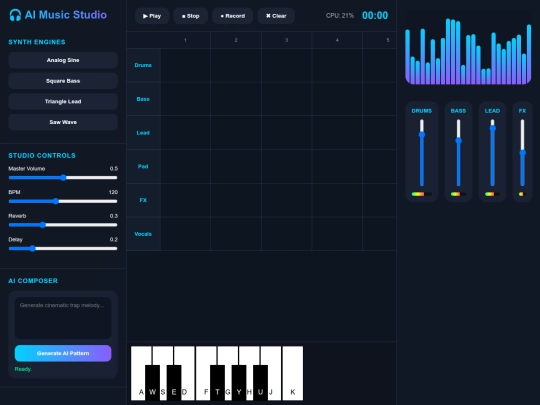540x405 pixels.
Task: Click bar 3 in the timeline header
Action: tap(287, 40)
